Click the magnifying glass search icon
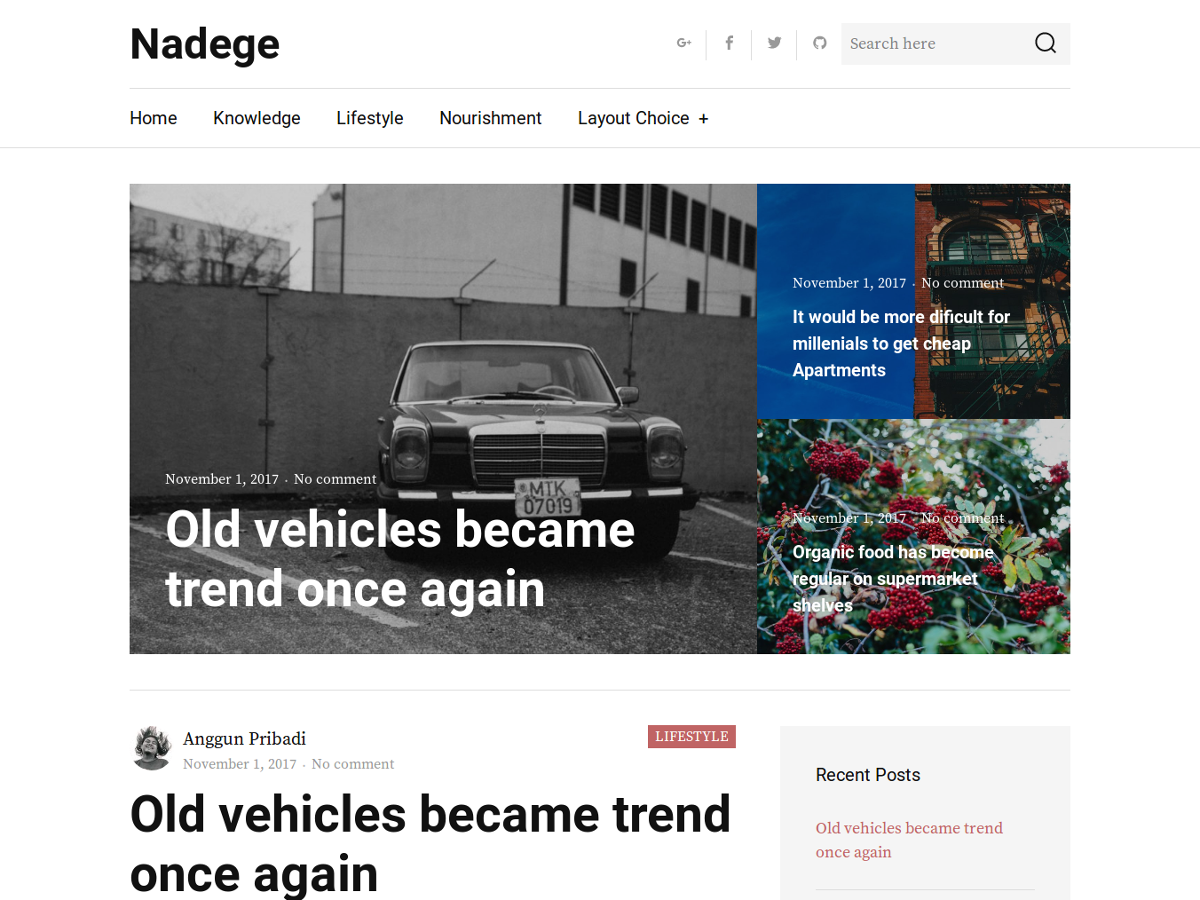Viewport: 1200px width, 900px height. tap(1045, 43)
